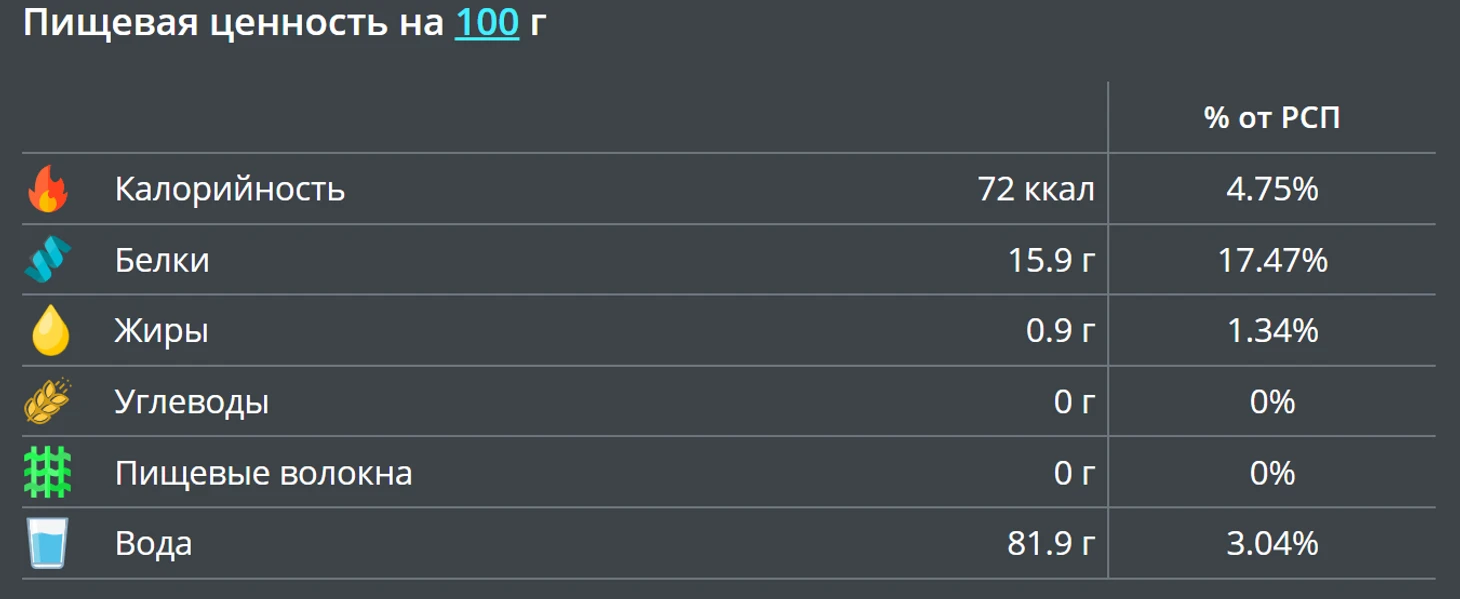The height and width of the screenshot is (599, 1460).
Task: Click the % от РСП column header
Action: [x=1272, y=118]
